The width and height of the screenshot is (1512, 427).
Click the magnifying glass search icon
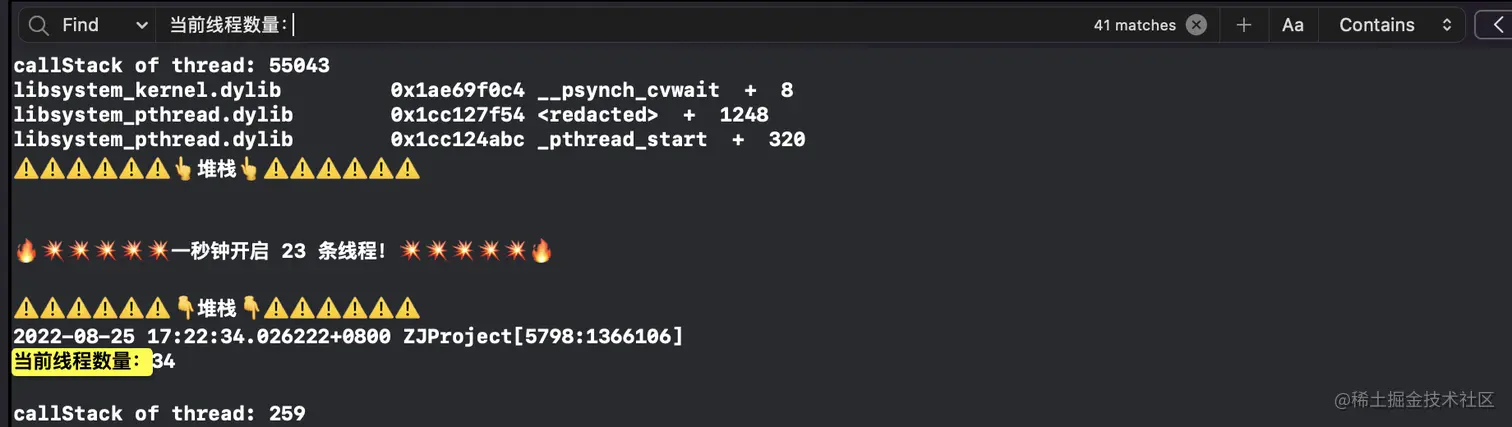tap(39, 25)
